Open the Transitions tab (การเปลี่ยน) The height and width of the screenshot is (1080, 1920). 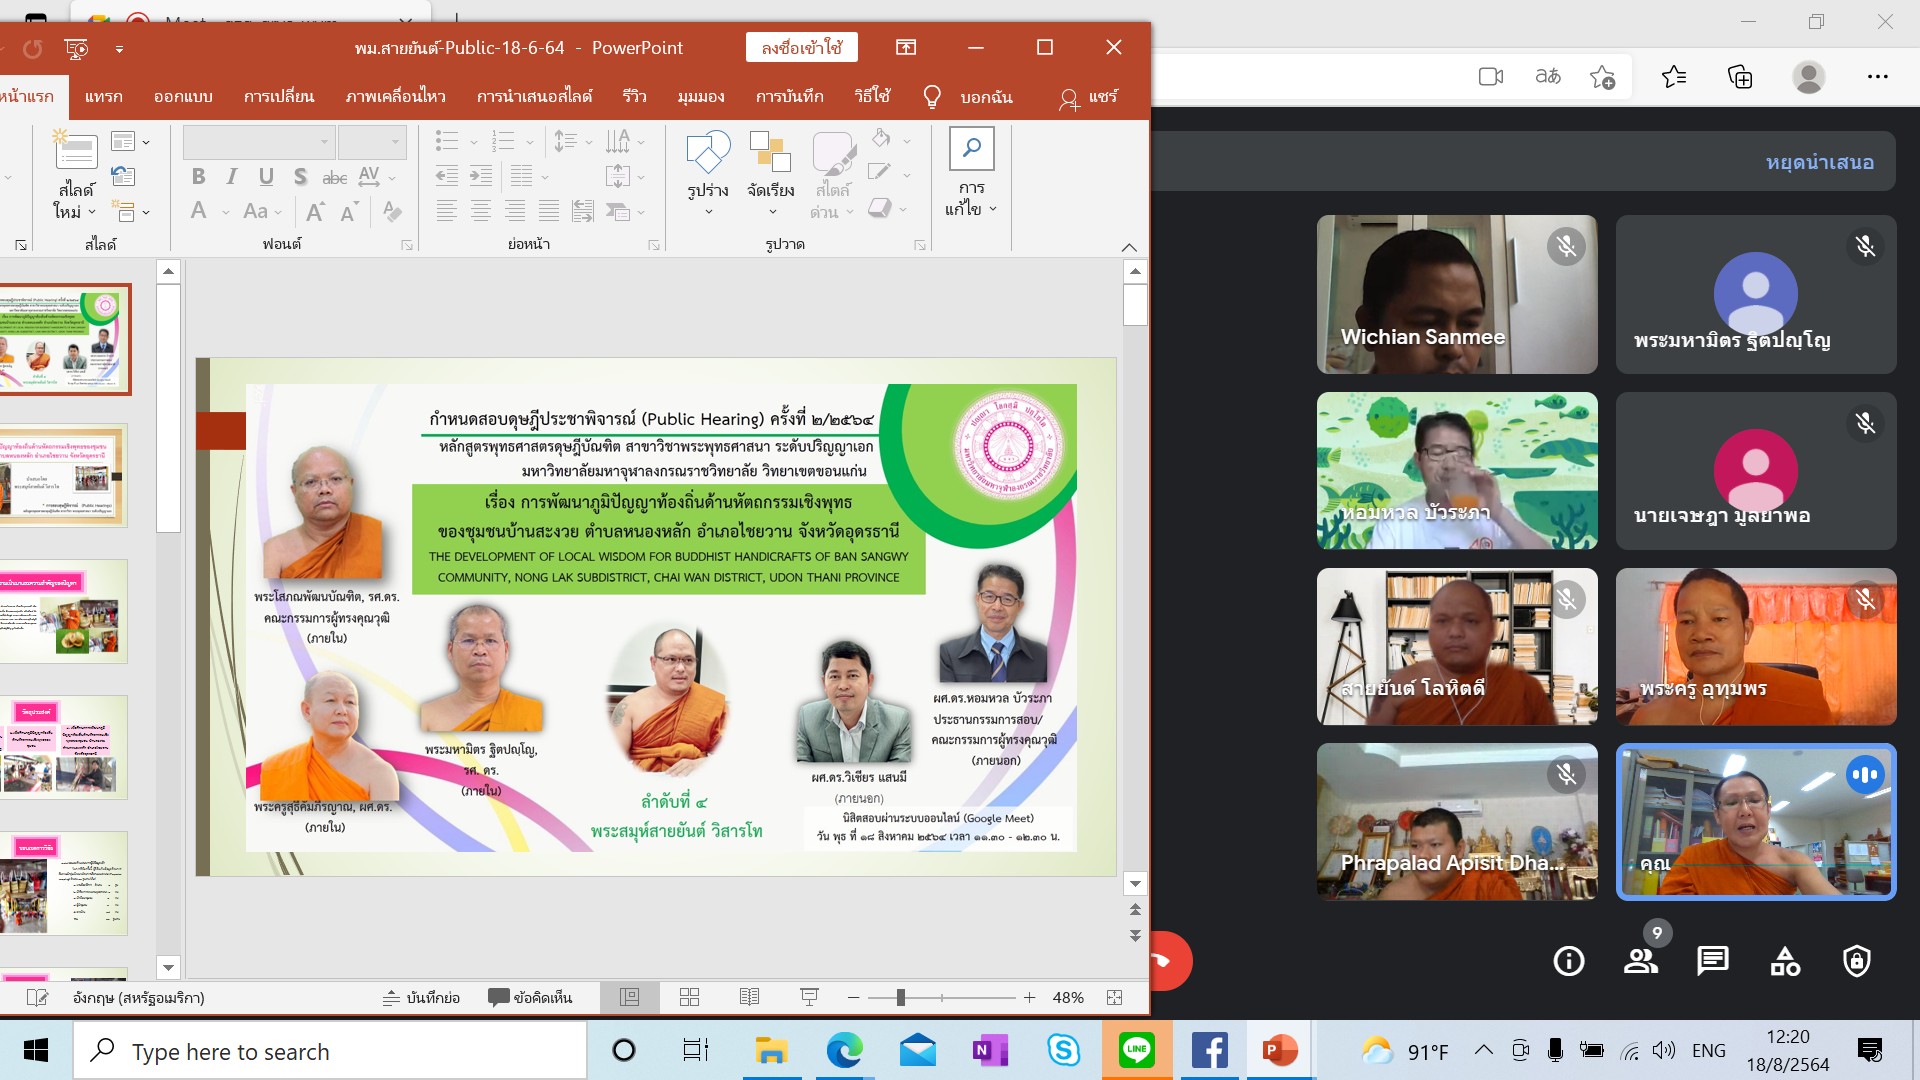pyautogui.click(x=279, y=97)
